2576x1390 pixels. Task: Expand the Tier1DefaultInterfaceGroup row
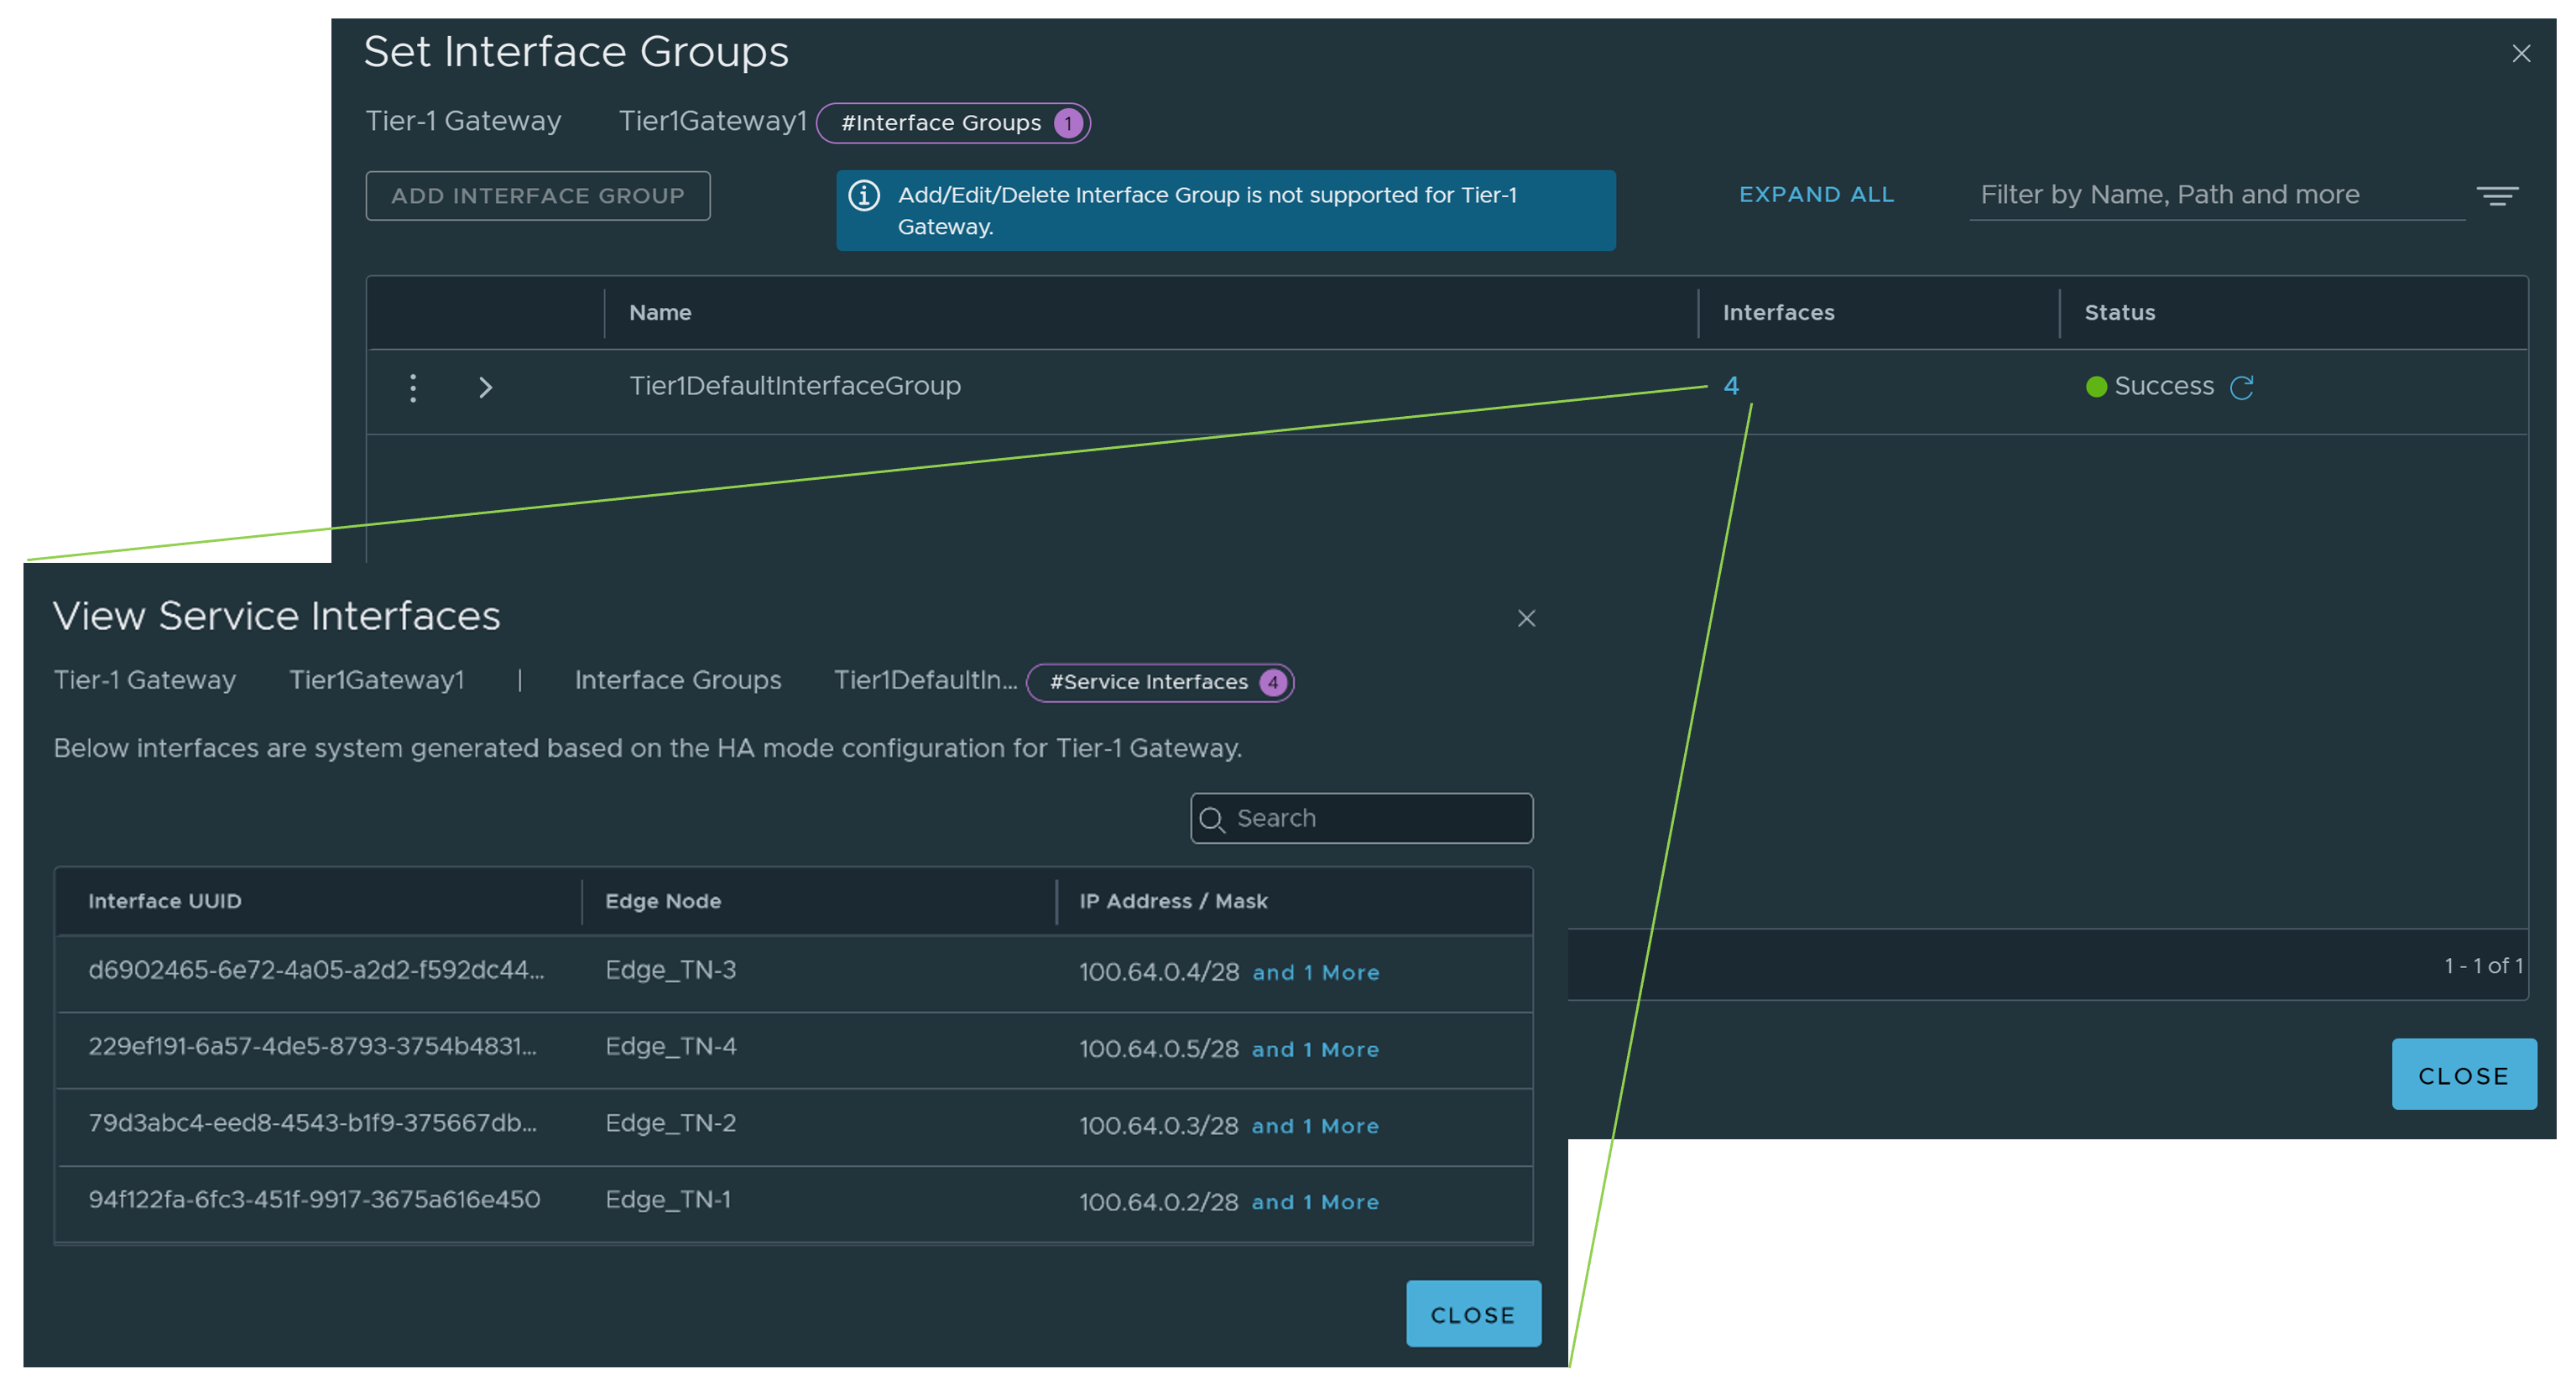tap(486, 388)
